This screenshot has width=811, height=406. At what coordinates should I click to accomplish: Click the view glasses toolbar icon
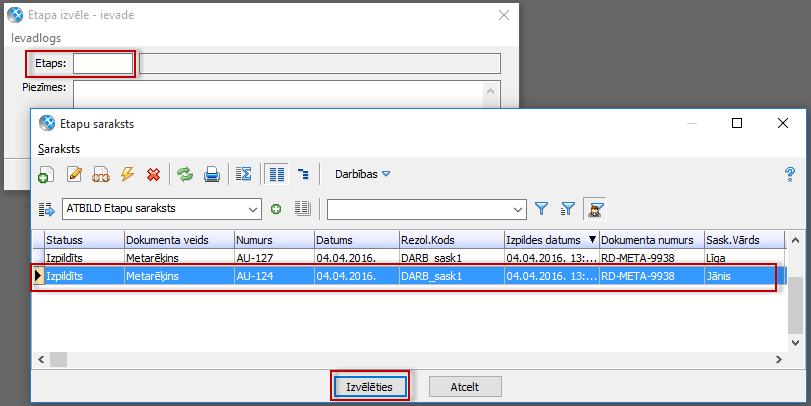tap(101, 174)
